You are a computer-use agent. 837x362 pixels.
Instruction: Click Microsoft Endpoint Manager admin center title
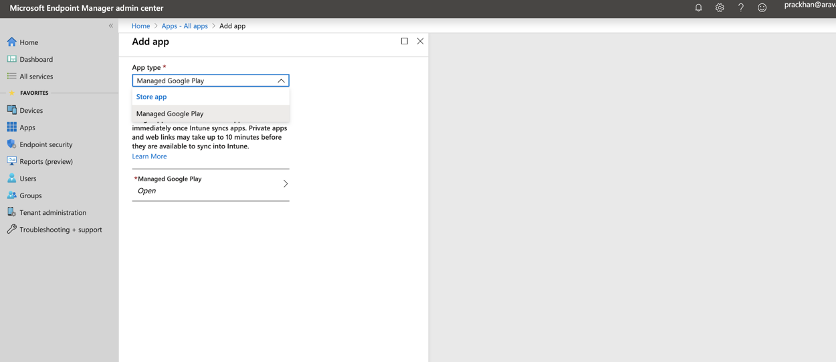coord(86,8)
